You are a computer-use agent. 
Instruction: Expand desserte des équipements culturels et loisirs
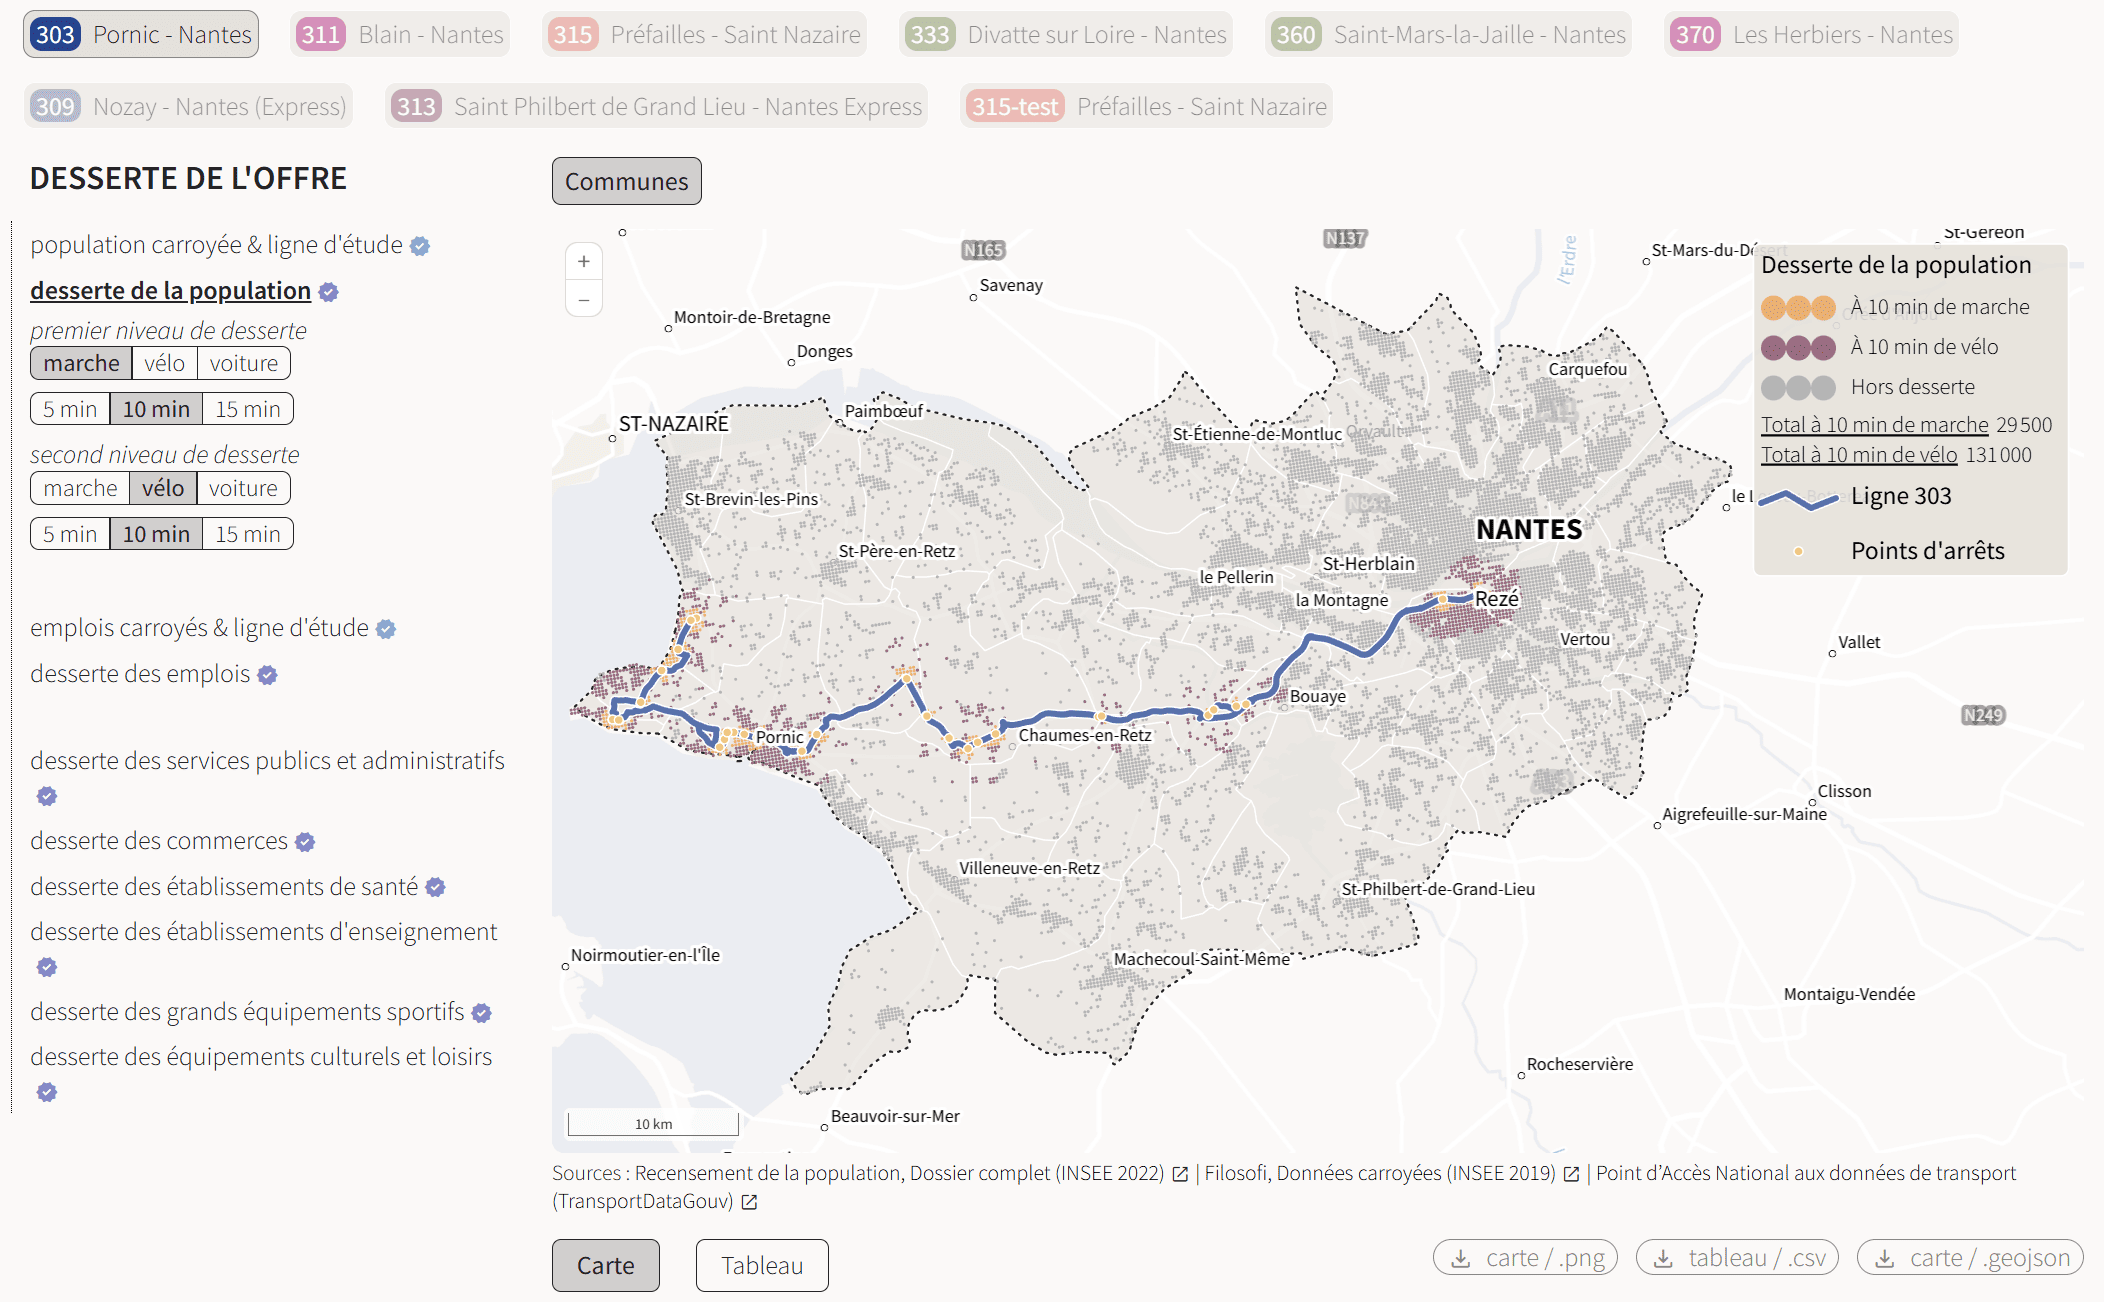click(x=261, y=1057)
